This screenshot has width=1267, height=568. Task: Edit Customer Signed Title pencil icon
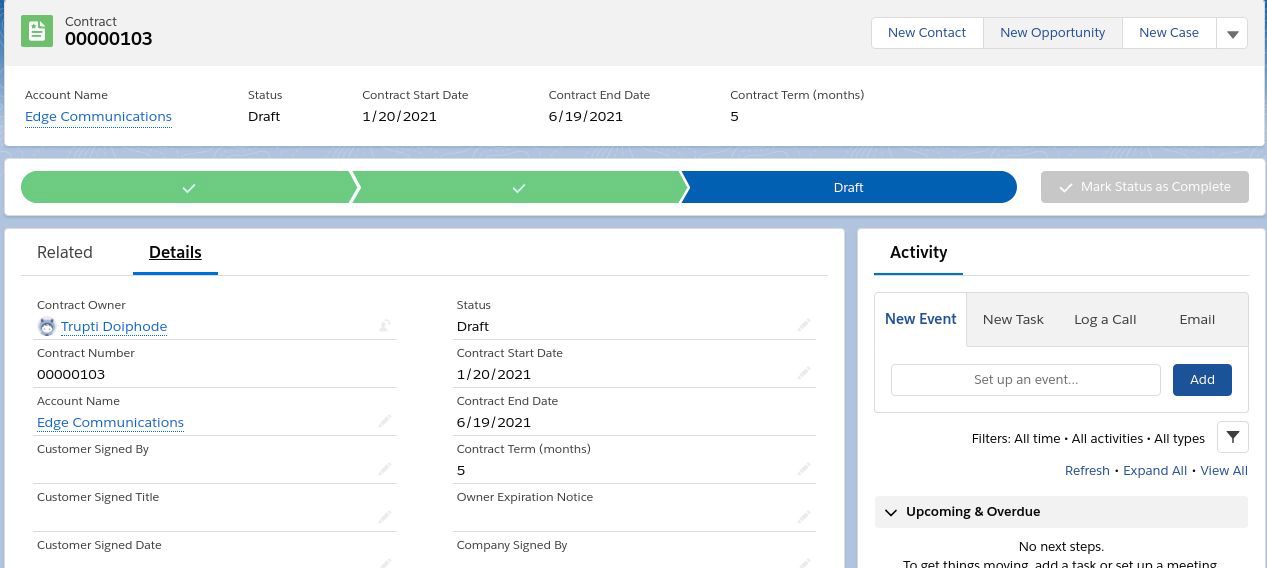384,517
